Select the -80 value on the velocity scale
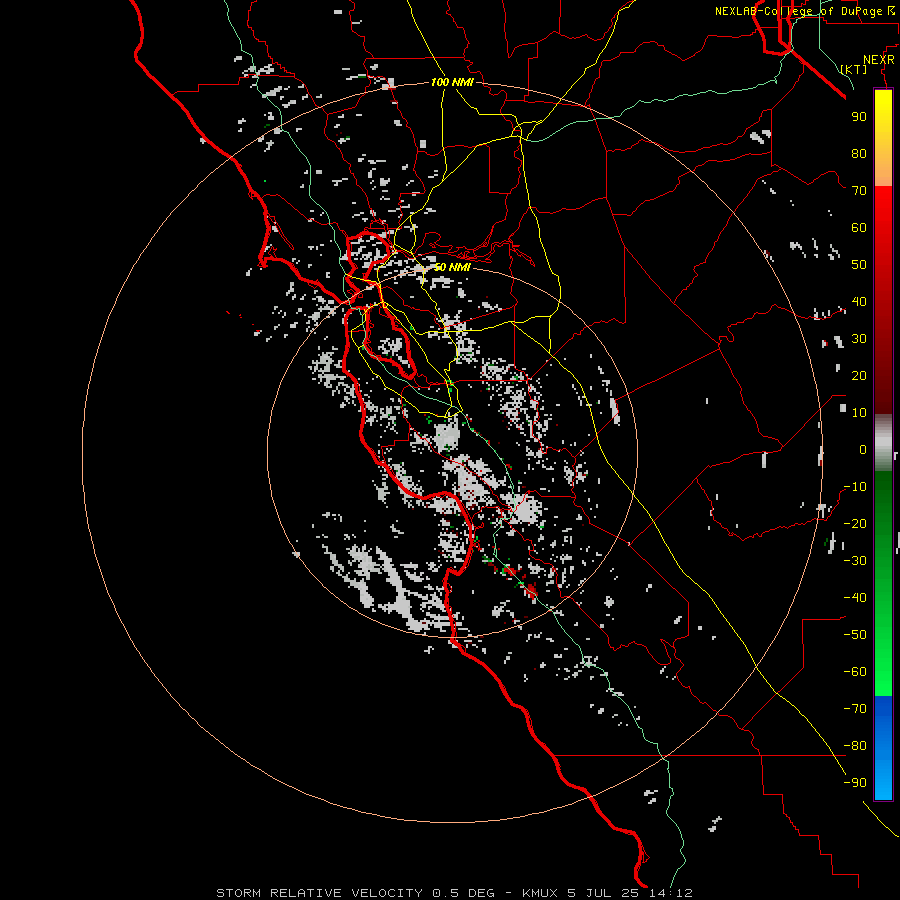The width and height of the screenshot is (900, 900). [855, 746]
